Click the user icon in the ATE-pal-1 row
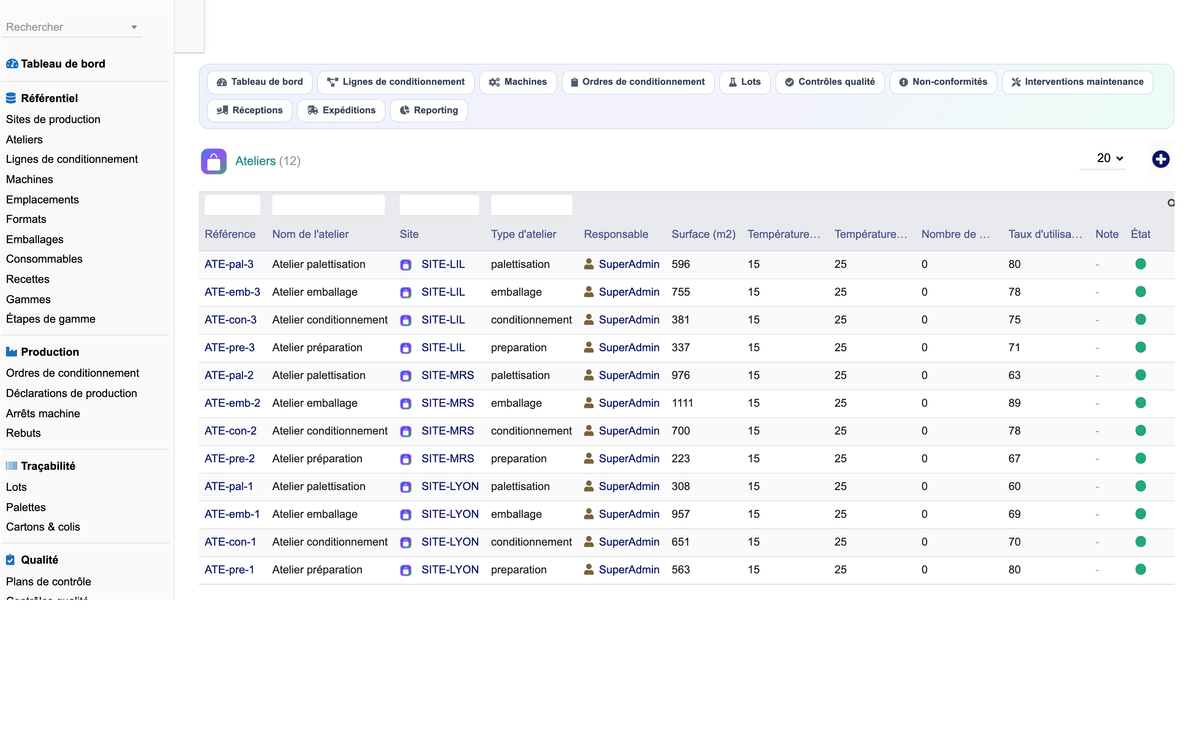The height and width of the screenshot is (743, 1200). [x=589, y=486]
